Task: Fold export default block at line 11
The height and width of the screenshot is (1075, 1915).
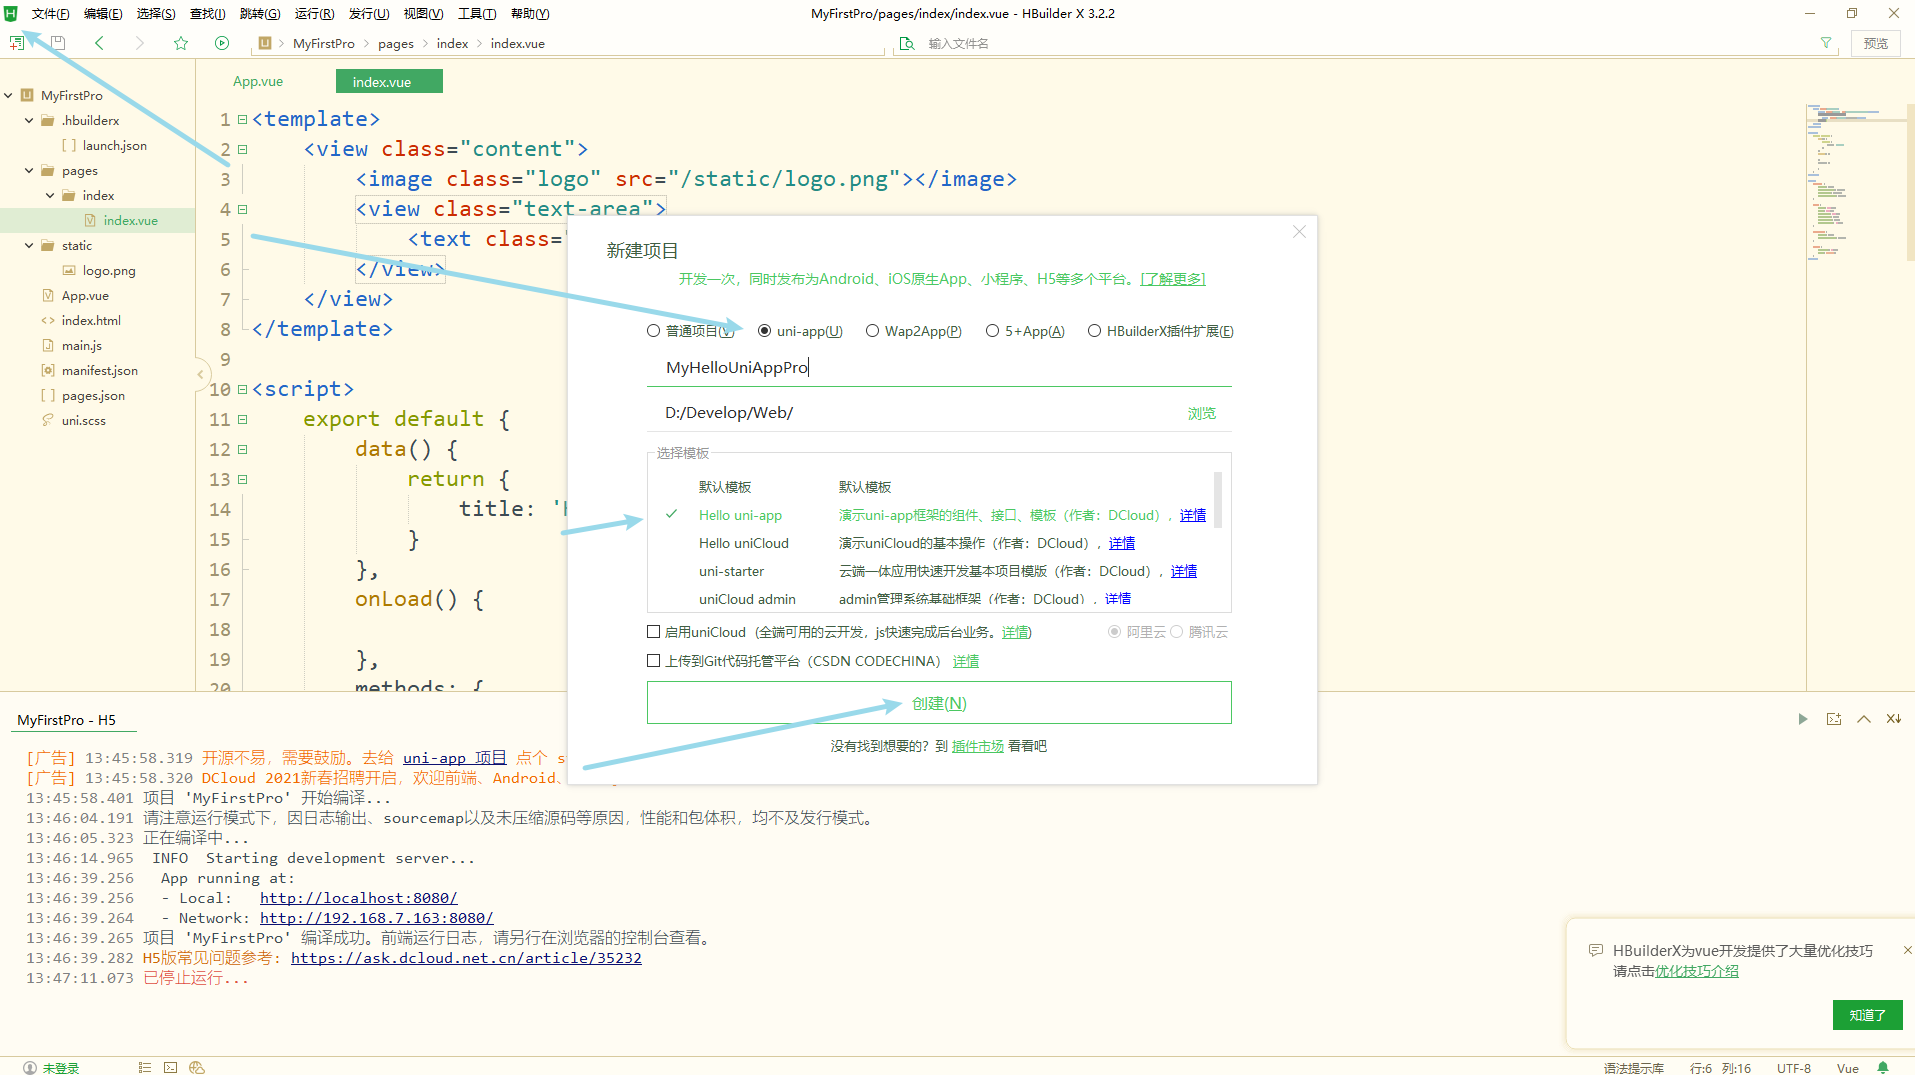Action: click(243, 420)
